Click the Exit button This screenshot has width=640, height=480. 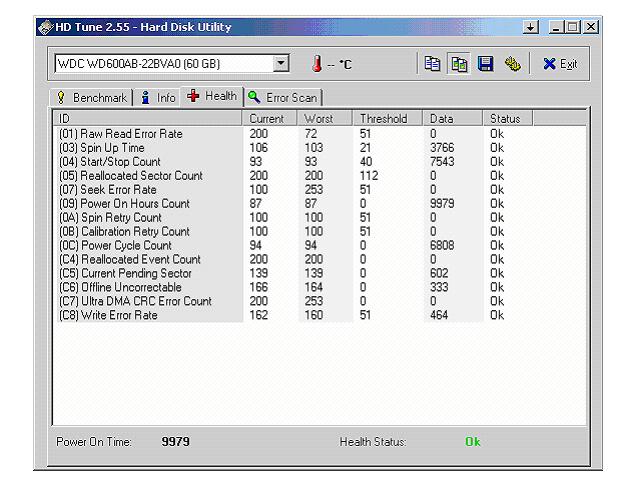click(x=560, y=64)
